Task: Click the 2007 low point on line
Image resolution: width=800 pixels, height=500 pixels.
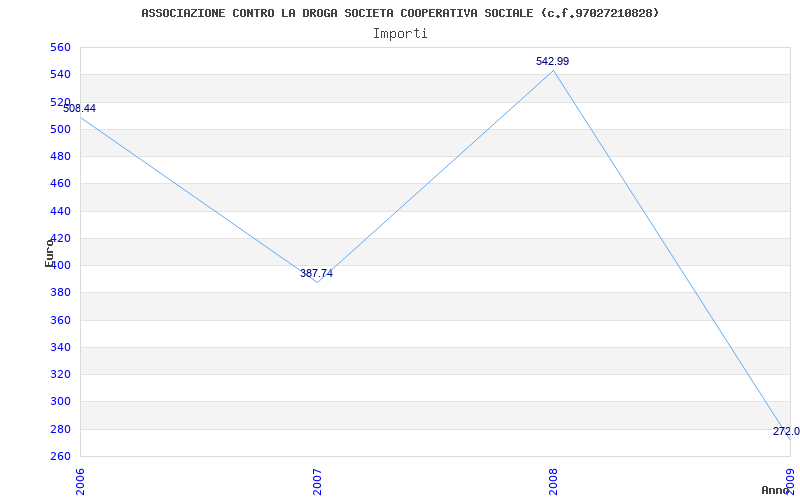Action: 317,282
